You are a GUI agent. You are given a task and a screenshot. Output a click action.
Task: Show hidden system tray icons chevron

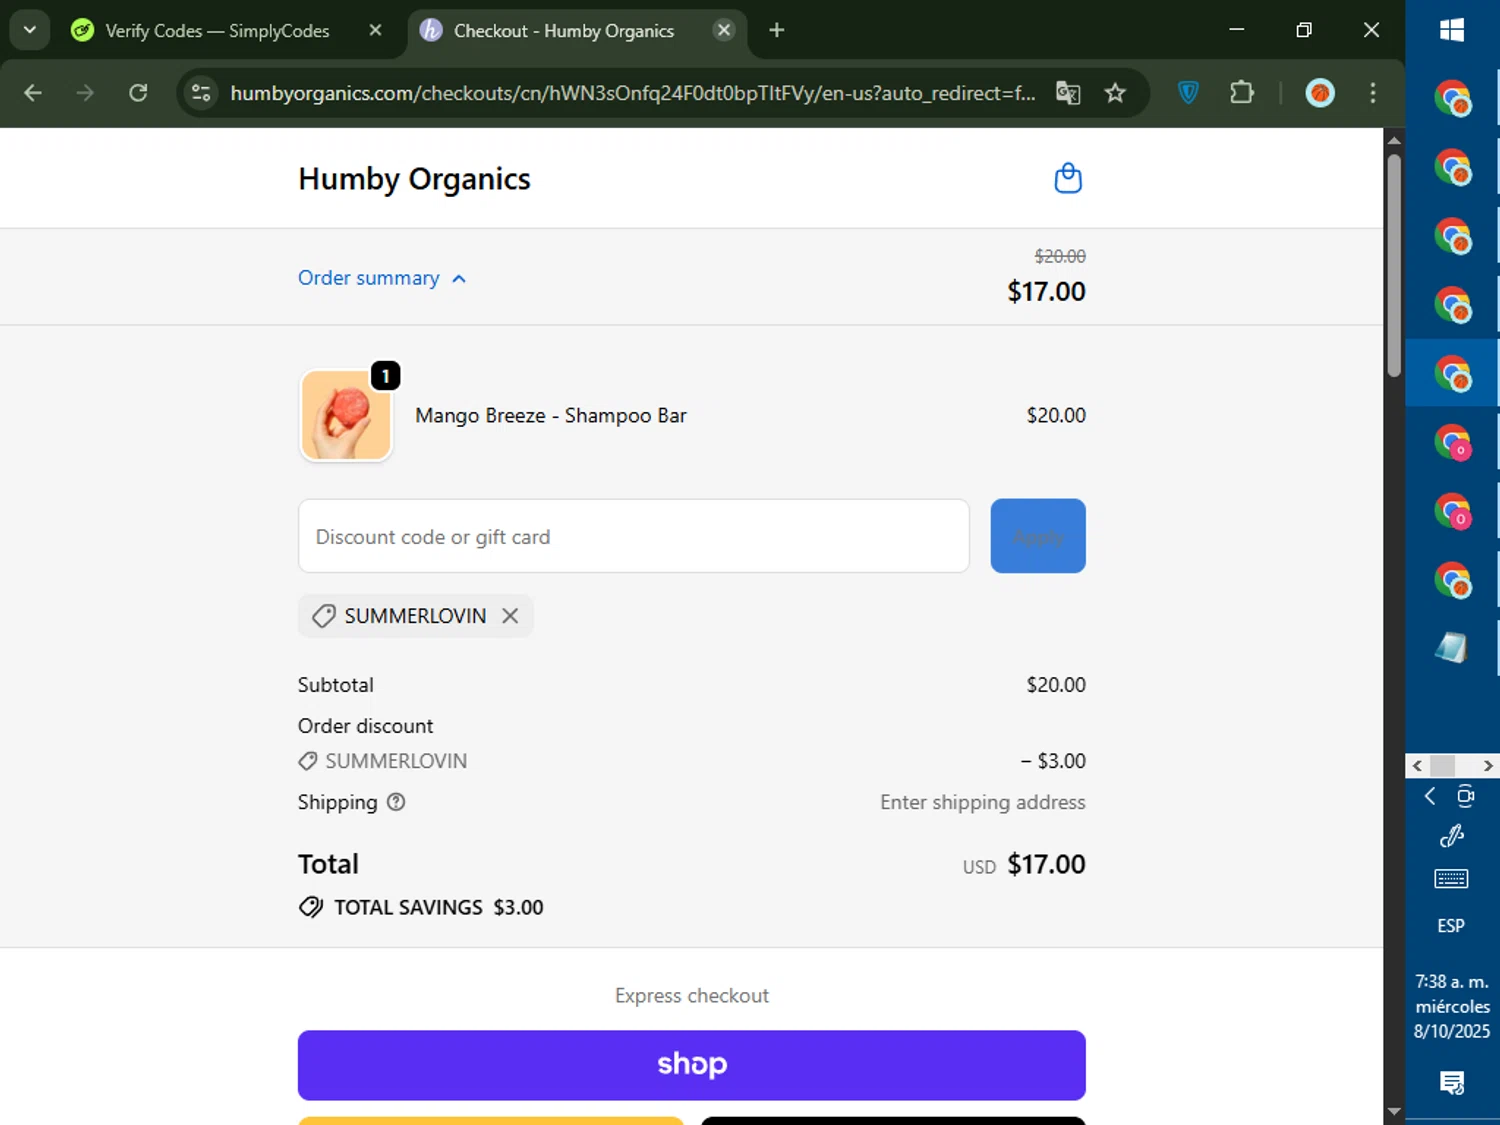pyautogui.click(x=1430, y=796)
